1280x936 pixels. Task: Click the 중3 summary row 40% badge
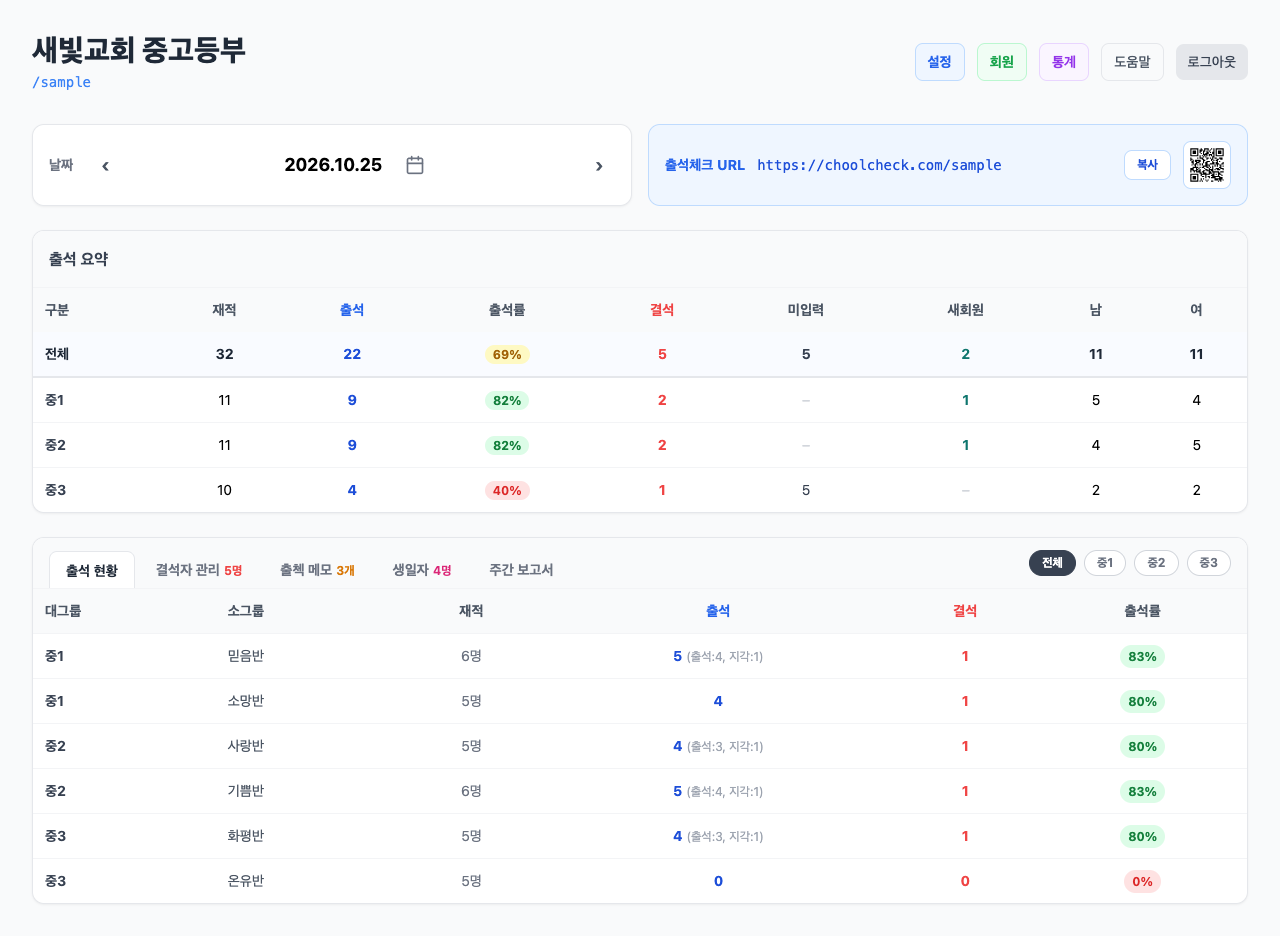coord(507,490)
